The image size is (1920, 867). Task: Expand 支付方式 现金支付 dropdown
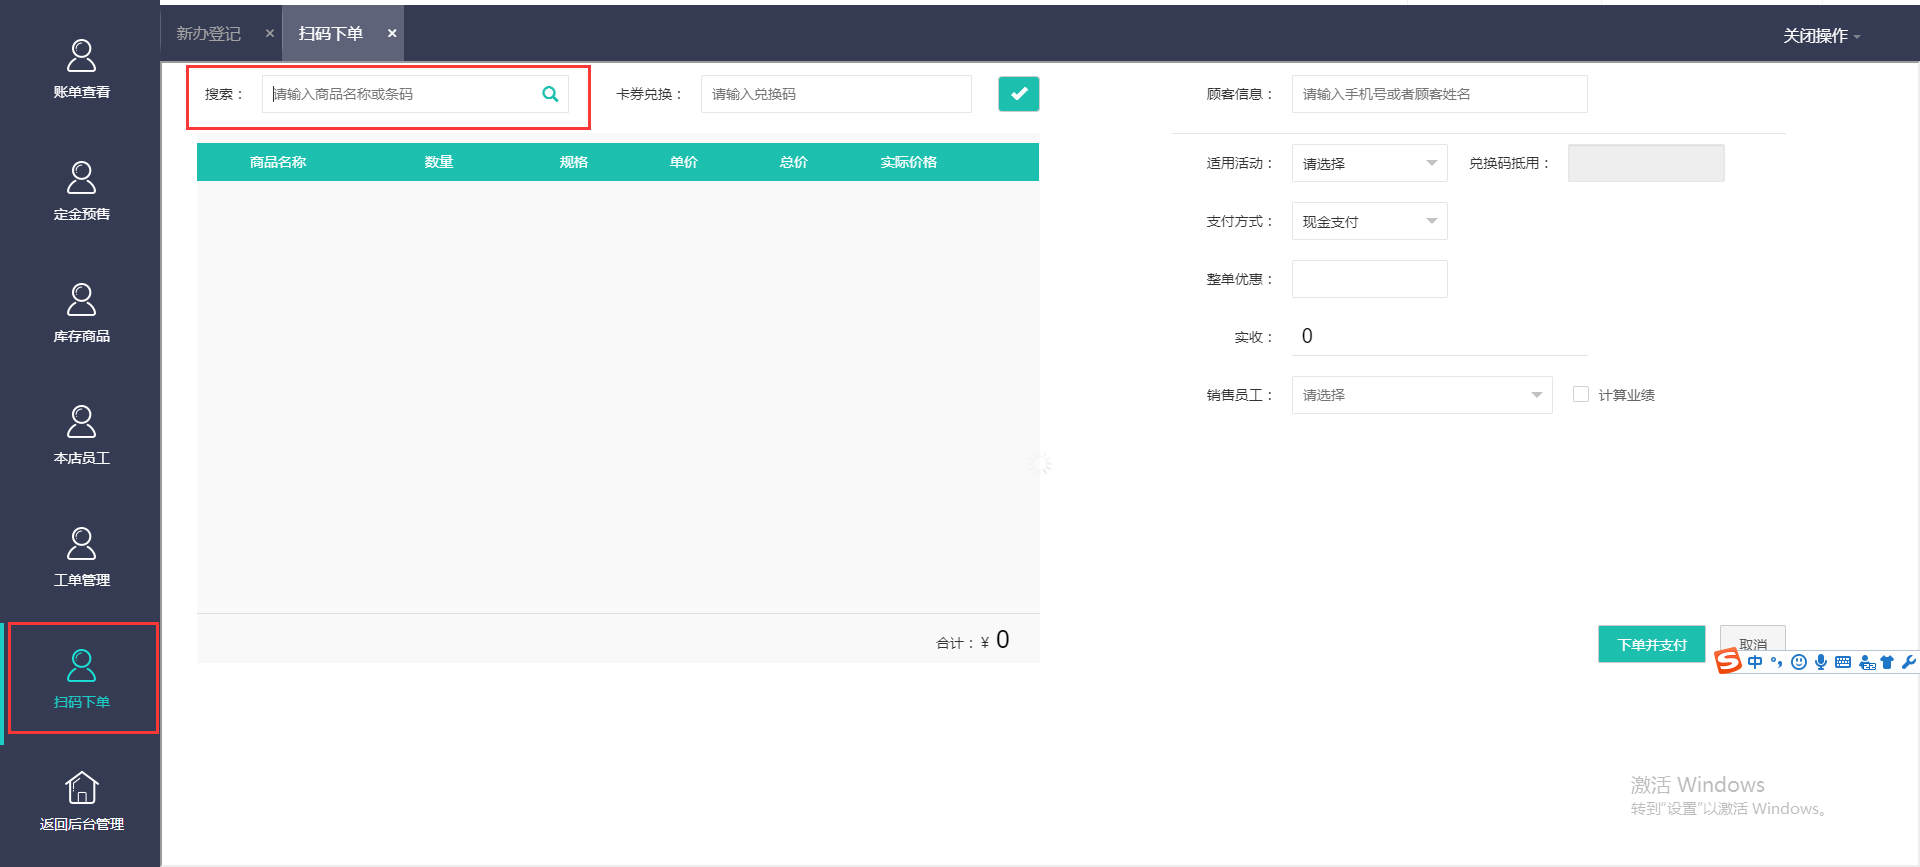pyautogui.click(x=1369, y=221)
